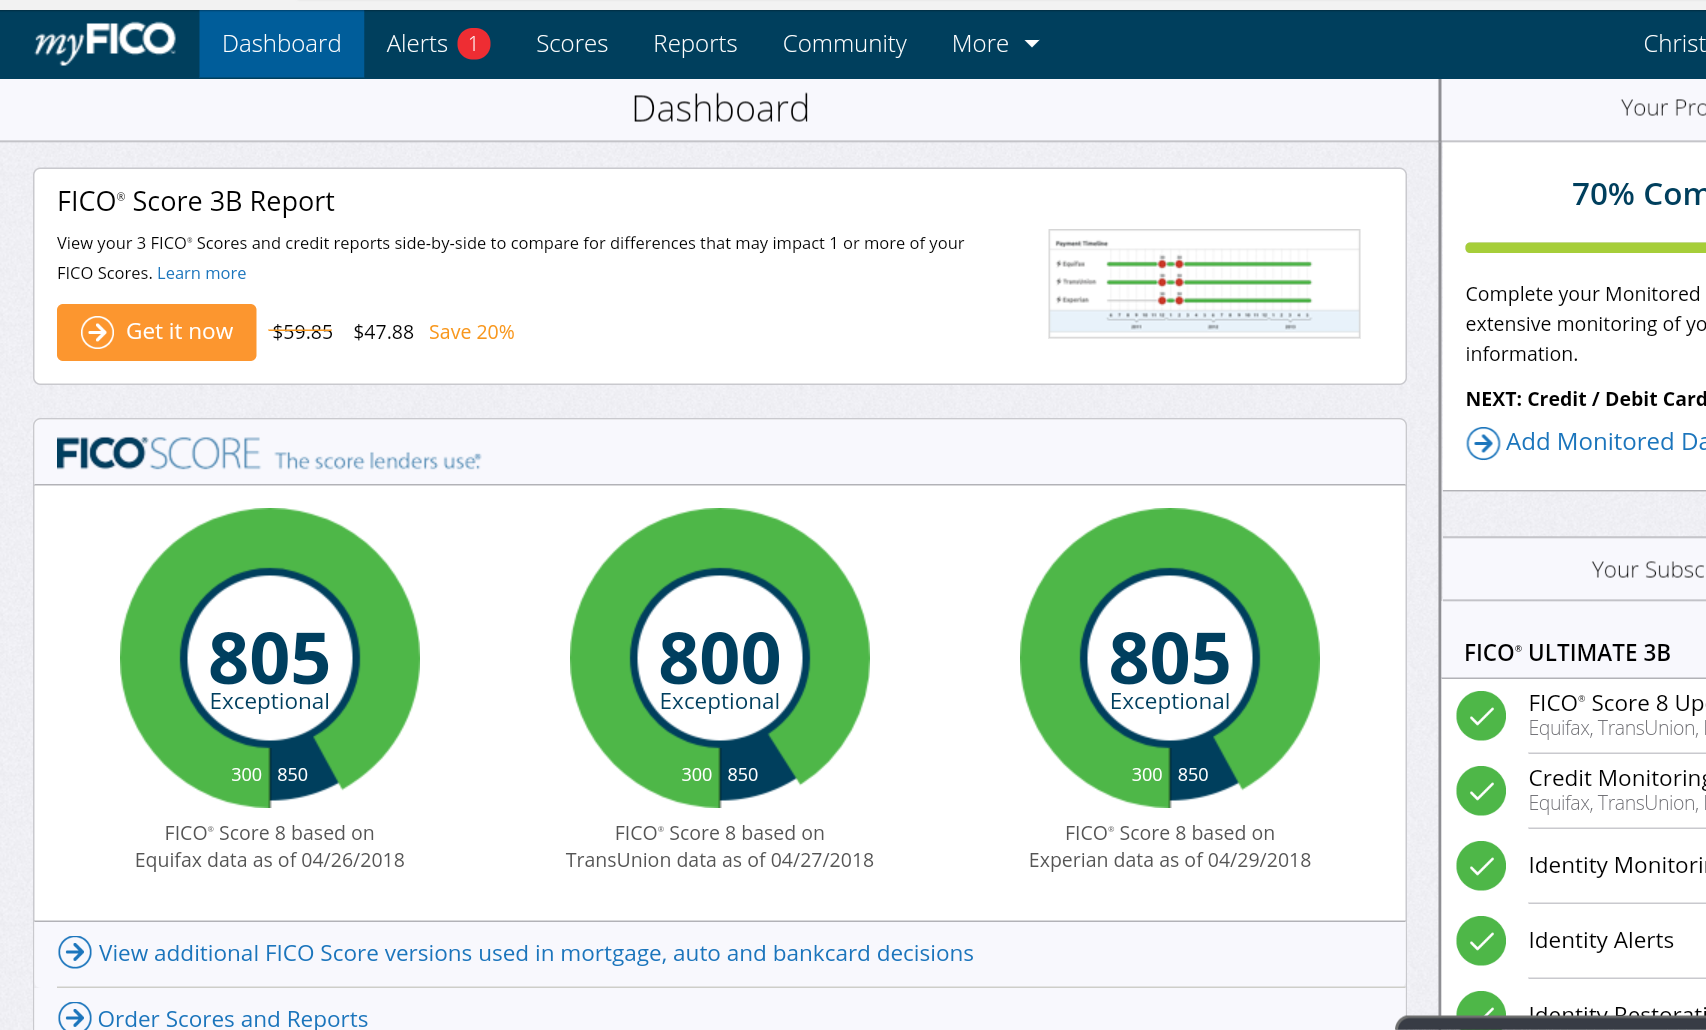This screenshot has width=1706, height=1030.
Task: Select the Experian 805 score gauge
Action: [1170, 658]
